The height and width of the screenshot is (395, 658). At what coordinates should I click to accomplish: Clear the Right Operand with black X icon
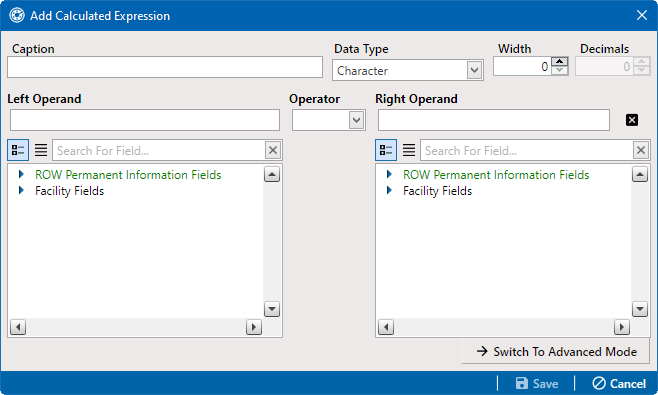click(x=632, y=120)
